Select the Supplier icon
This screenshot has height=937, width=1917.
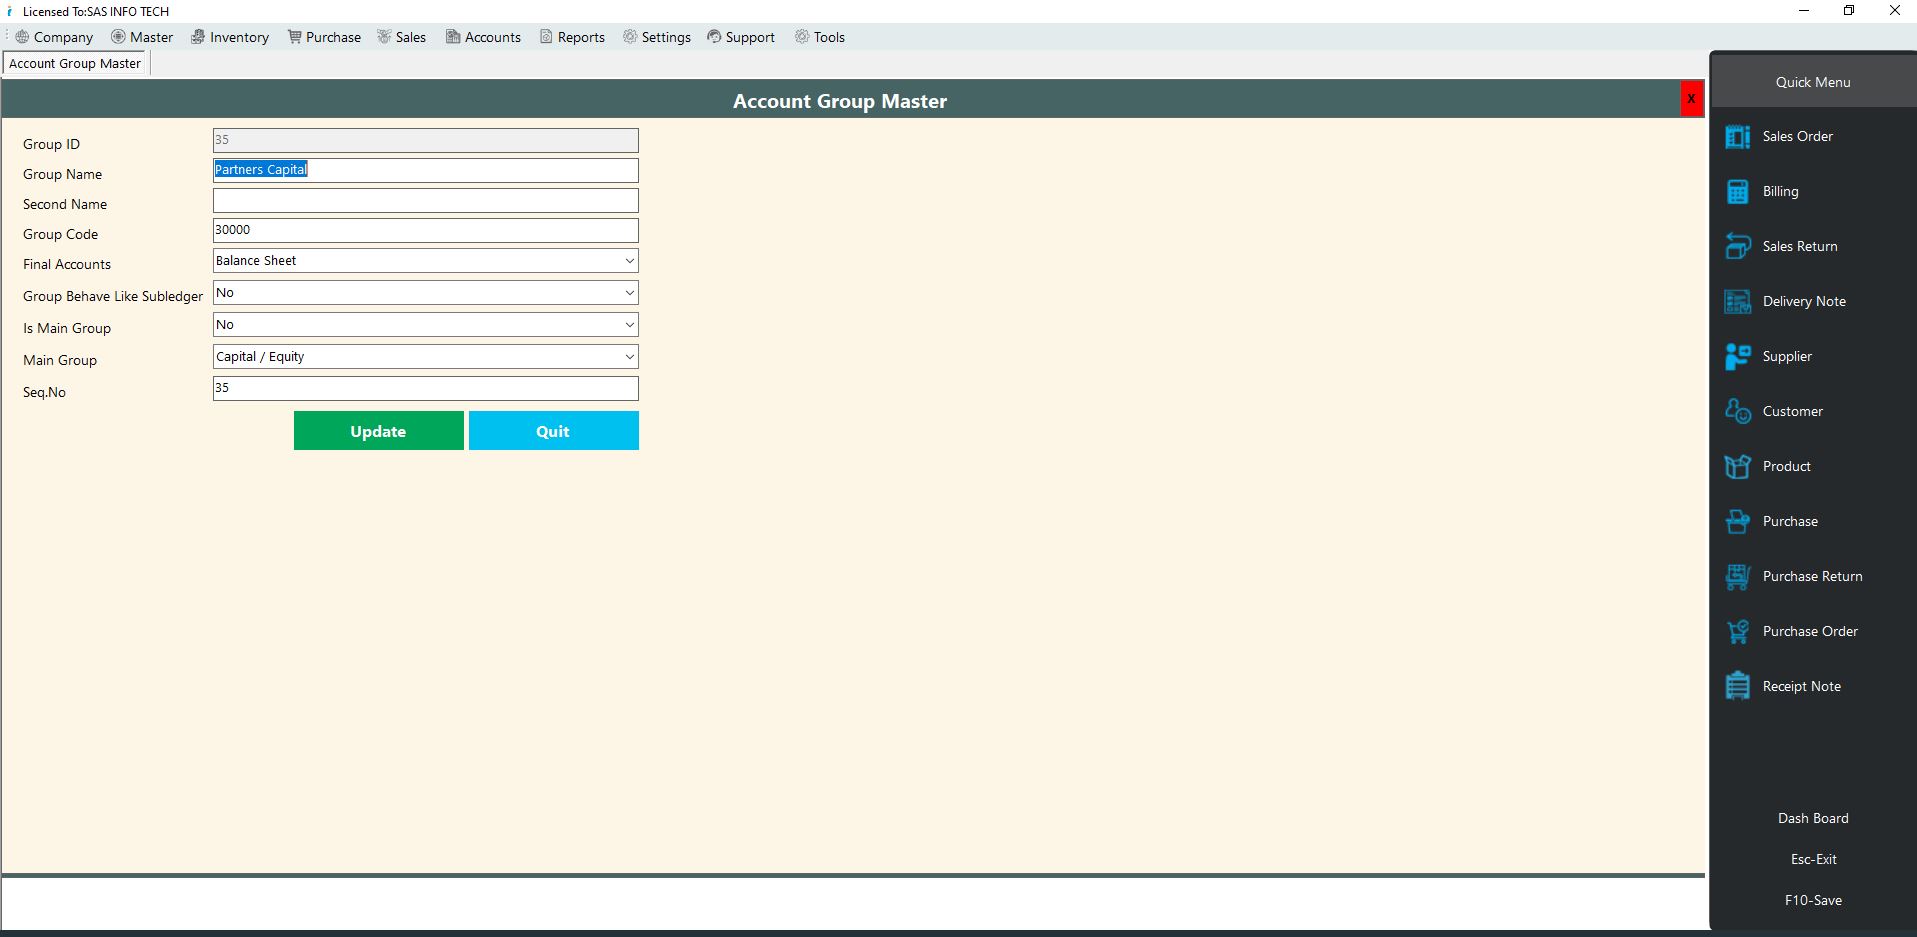1738,357
